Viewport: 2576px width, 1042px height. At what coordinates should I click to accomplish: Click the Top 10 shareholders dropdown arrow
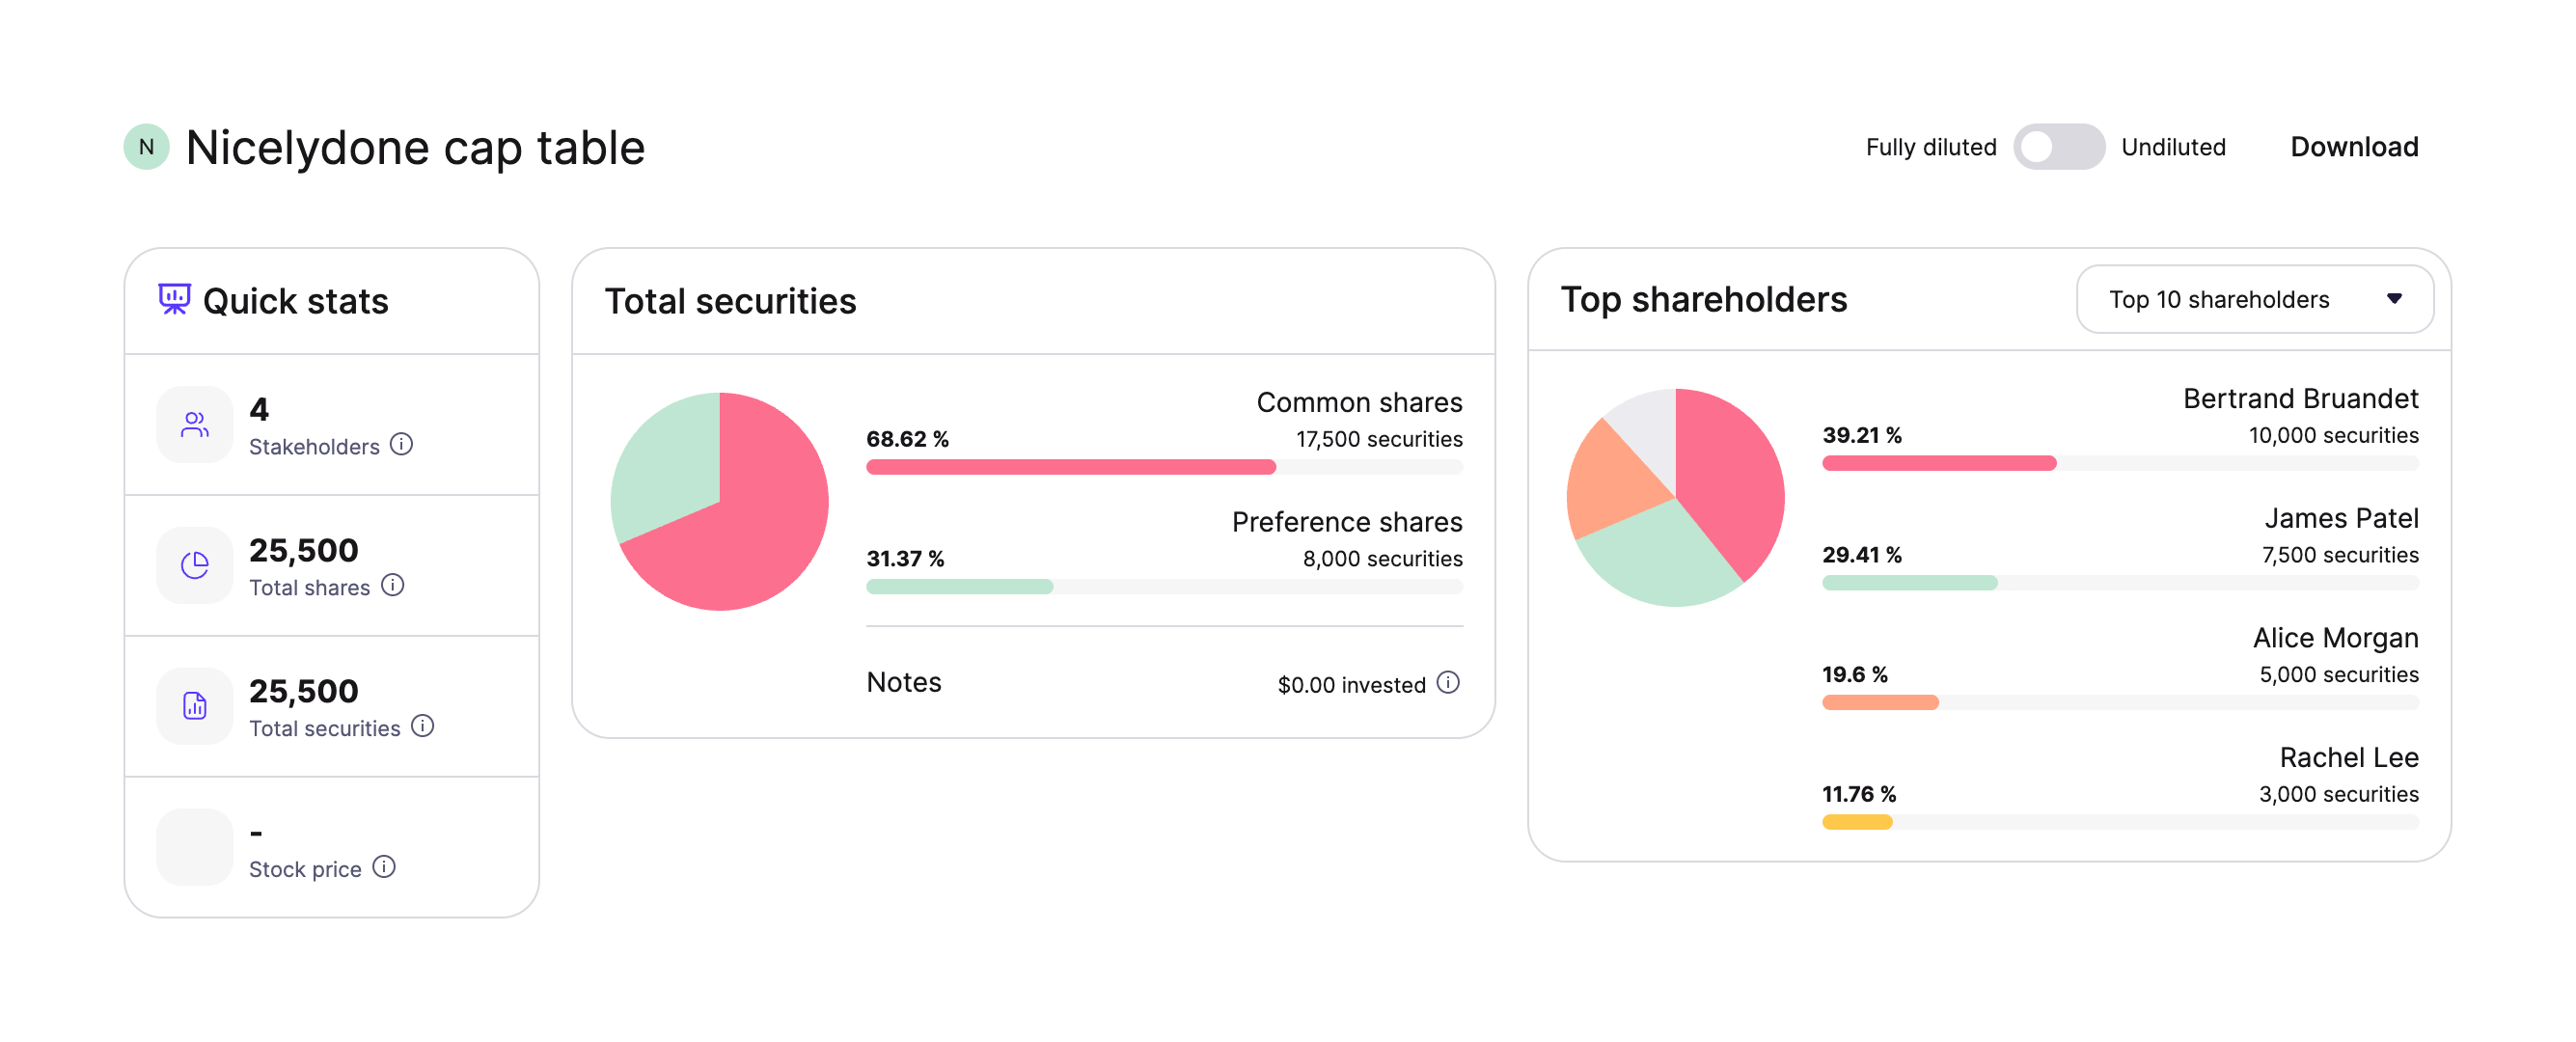coord(2394,299)
